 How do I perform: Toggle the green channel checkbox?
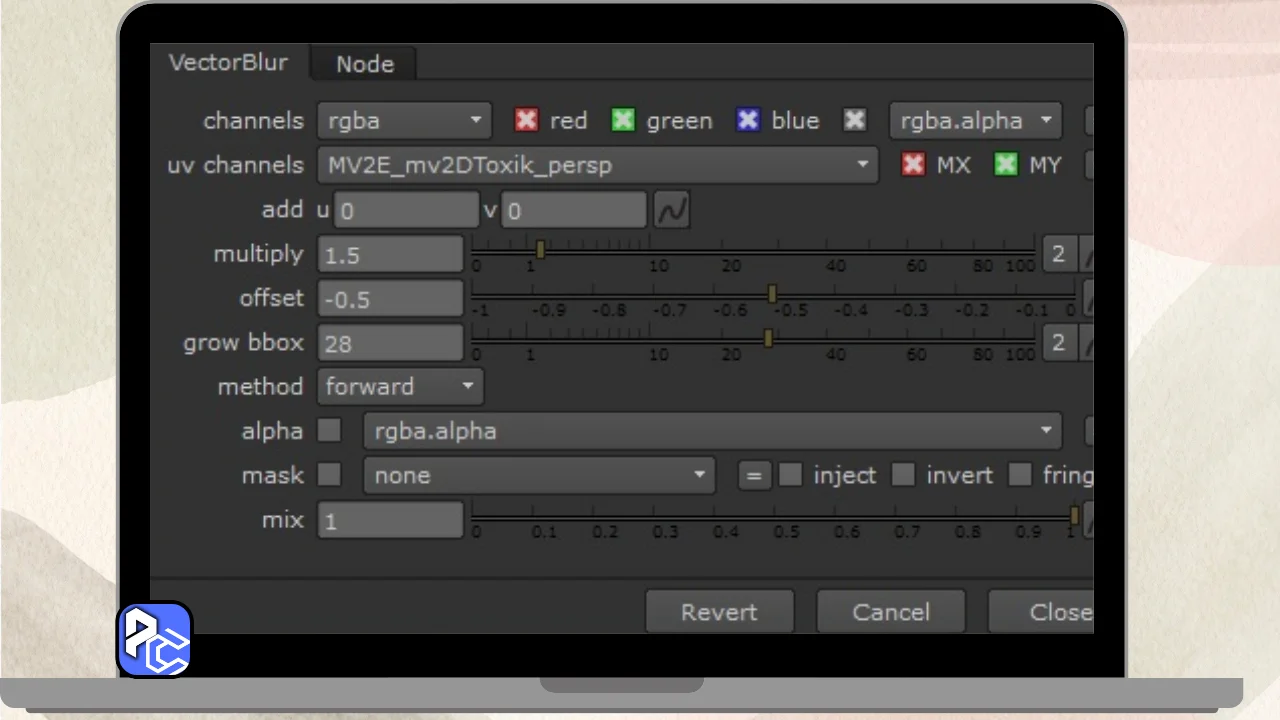623,121
